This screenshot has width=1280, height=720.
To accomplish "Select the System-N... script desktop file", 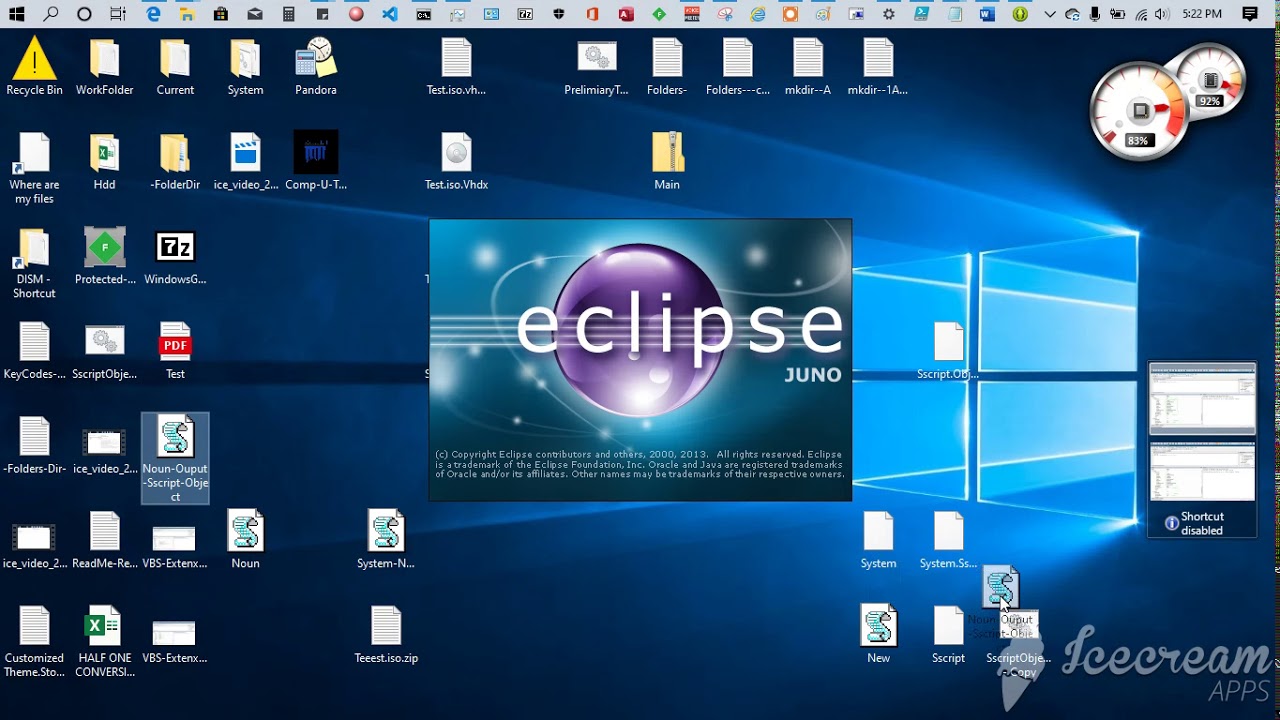I will (386, 540).
